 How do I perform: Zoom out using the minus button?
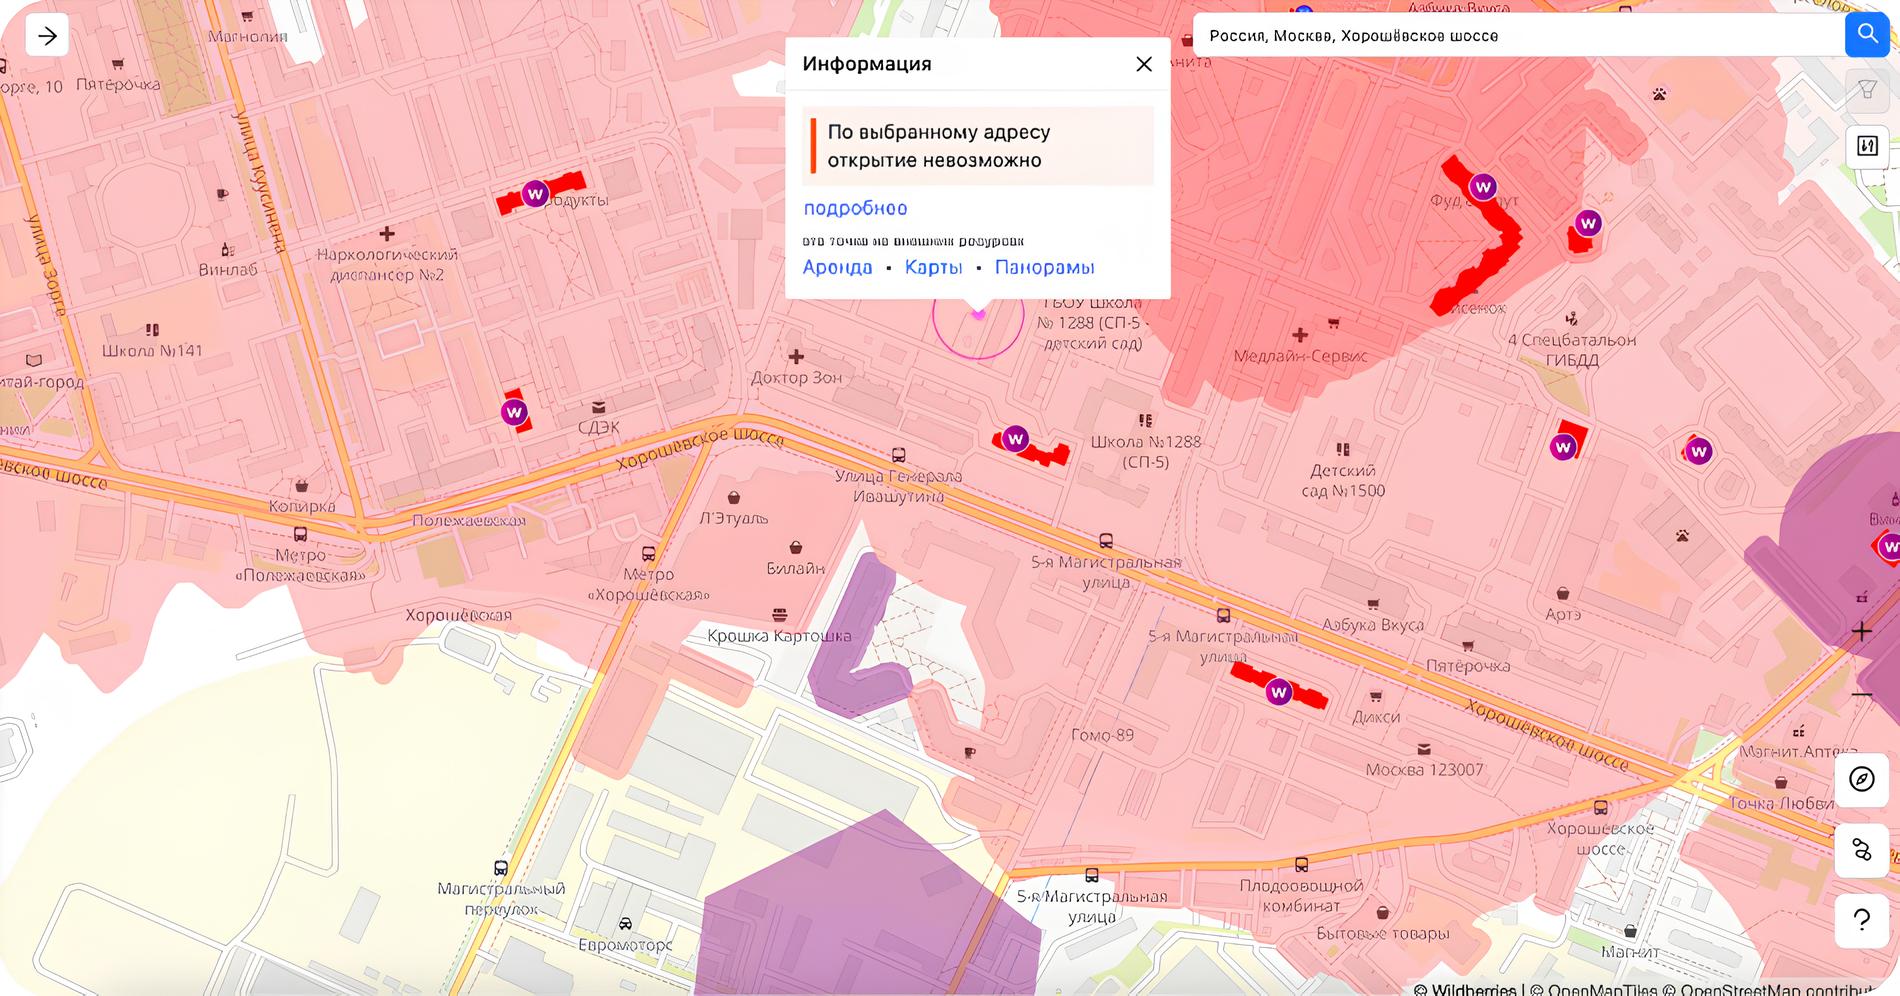(1861, 694)
